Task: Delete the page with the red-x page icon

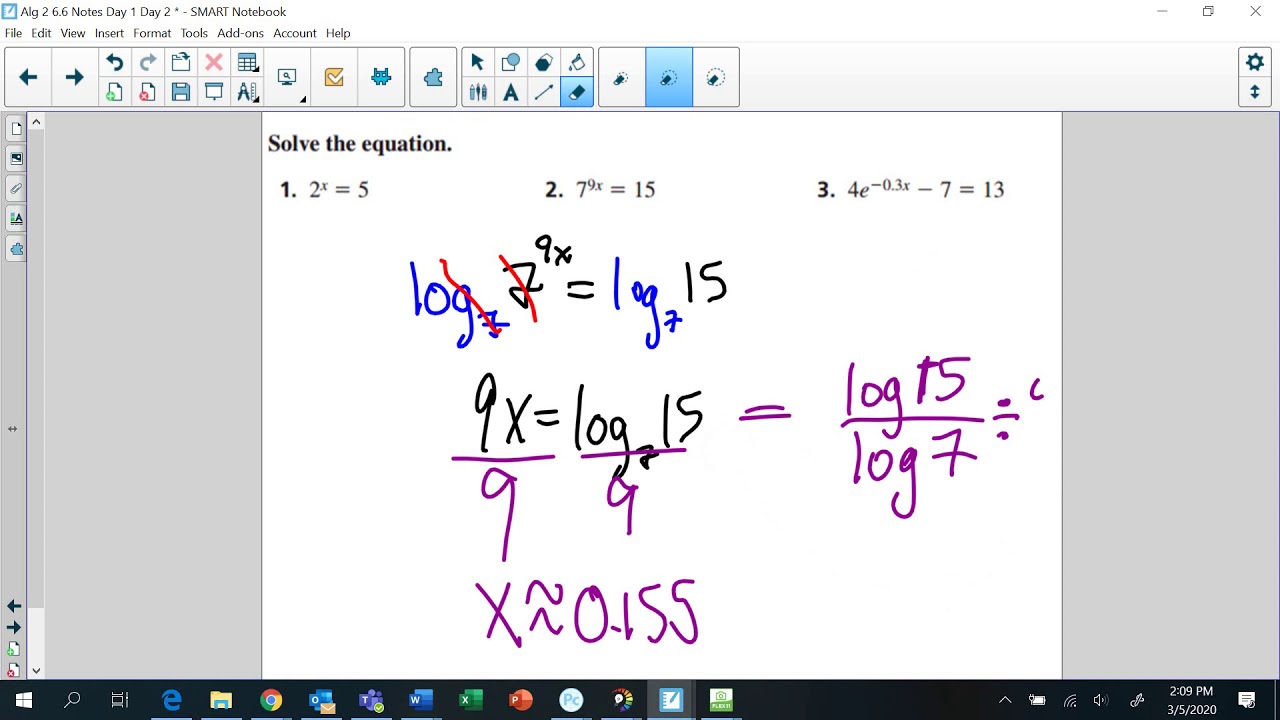Action: 147,92
